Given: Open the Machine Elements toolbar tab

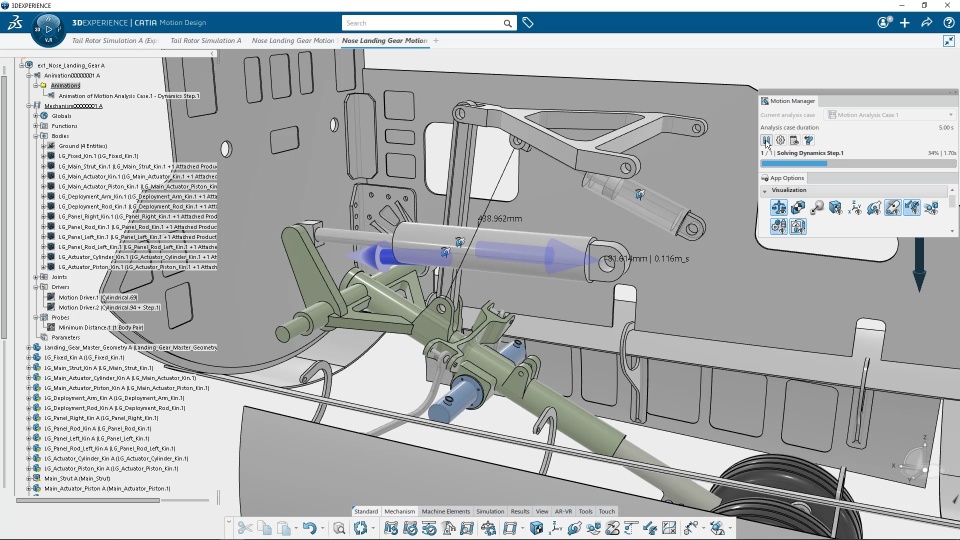Looking at the screenshot, I should 446,511.
